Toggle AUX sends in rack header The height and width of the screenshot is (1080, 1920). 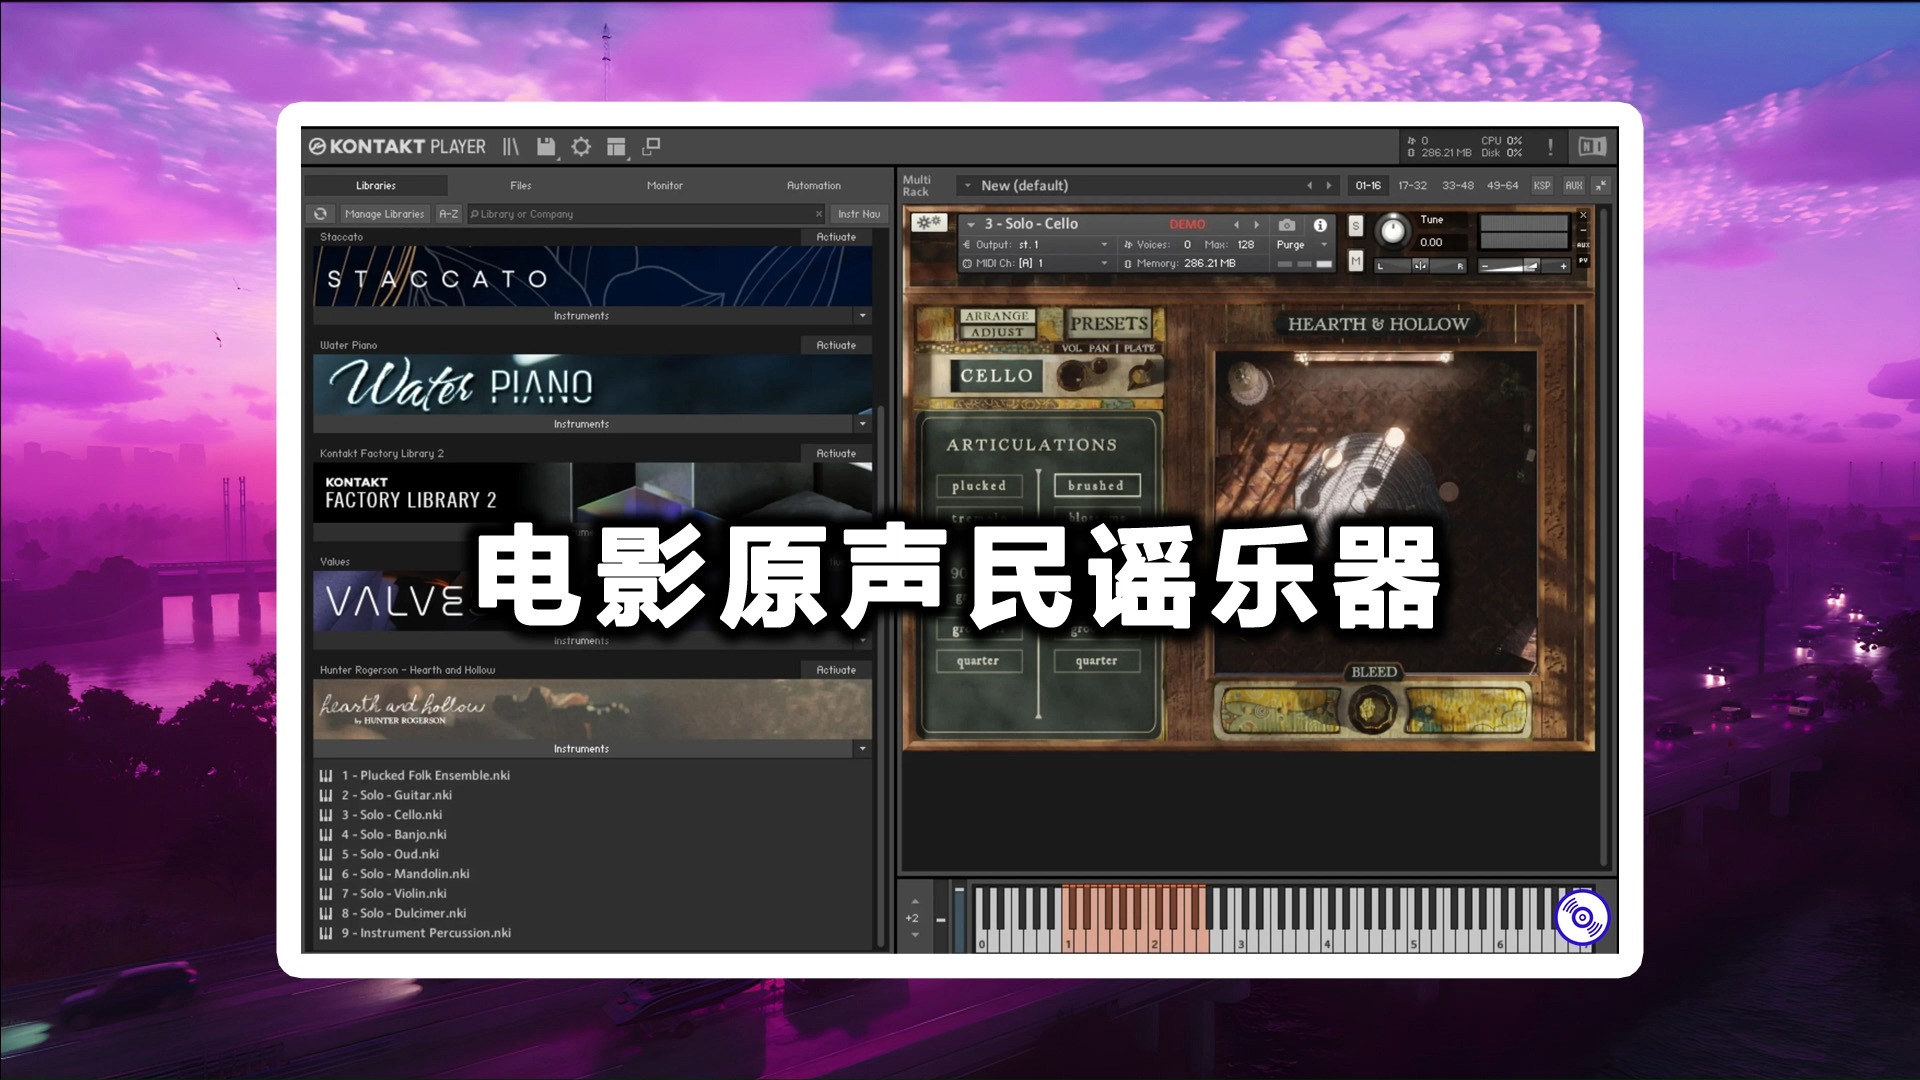pyautogui.click(x=1574, y=186)
